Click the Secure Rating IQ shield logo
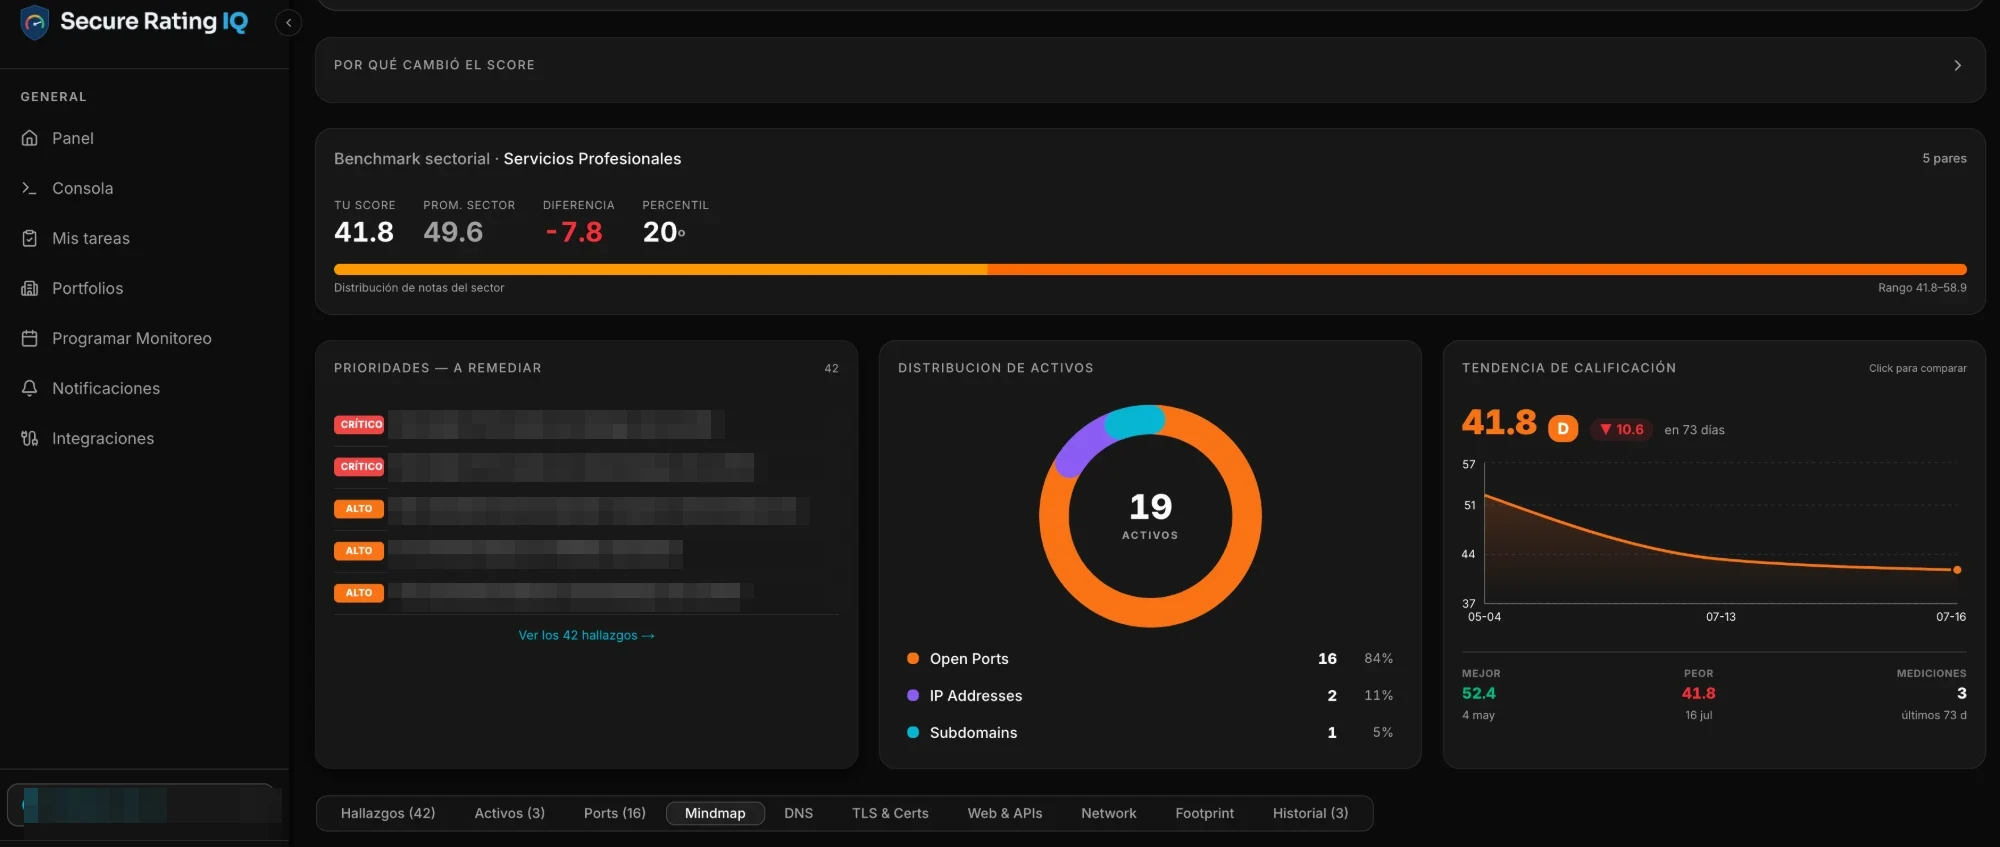This screenshot has height=847, width=2000. pyautogui.click(x=34, y=22)
